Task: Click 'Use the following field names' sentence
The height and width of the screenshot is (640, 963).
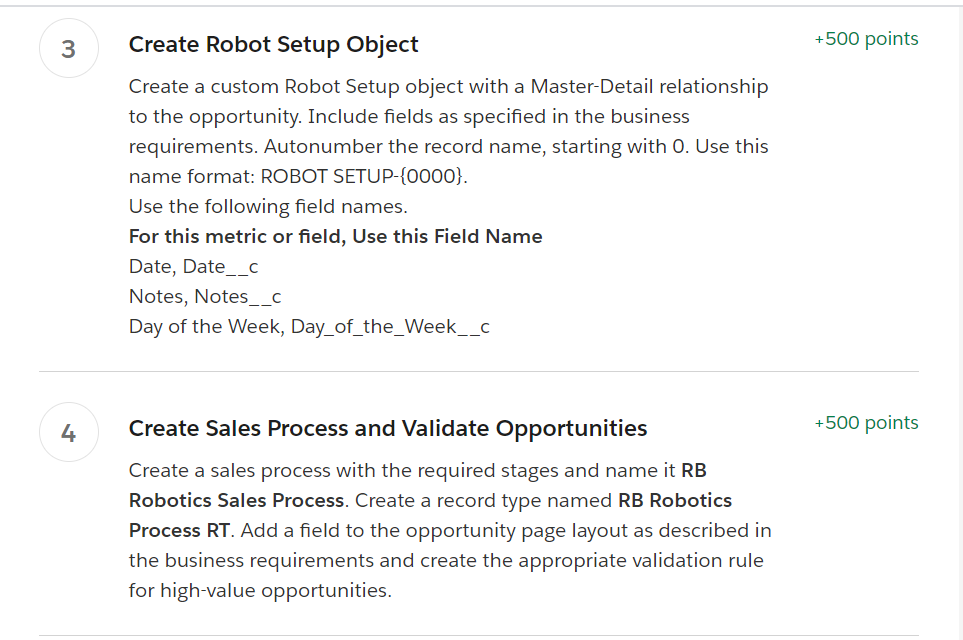Action: pos(268,206)
